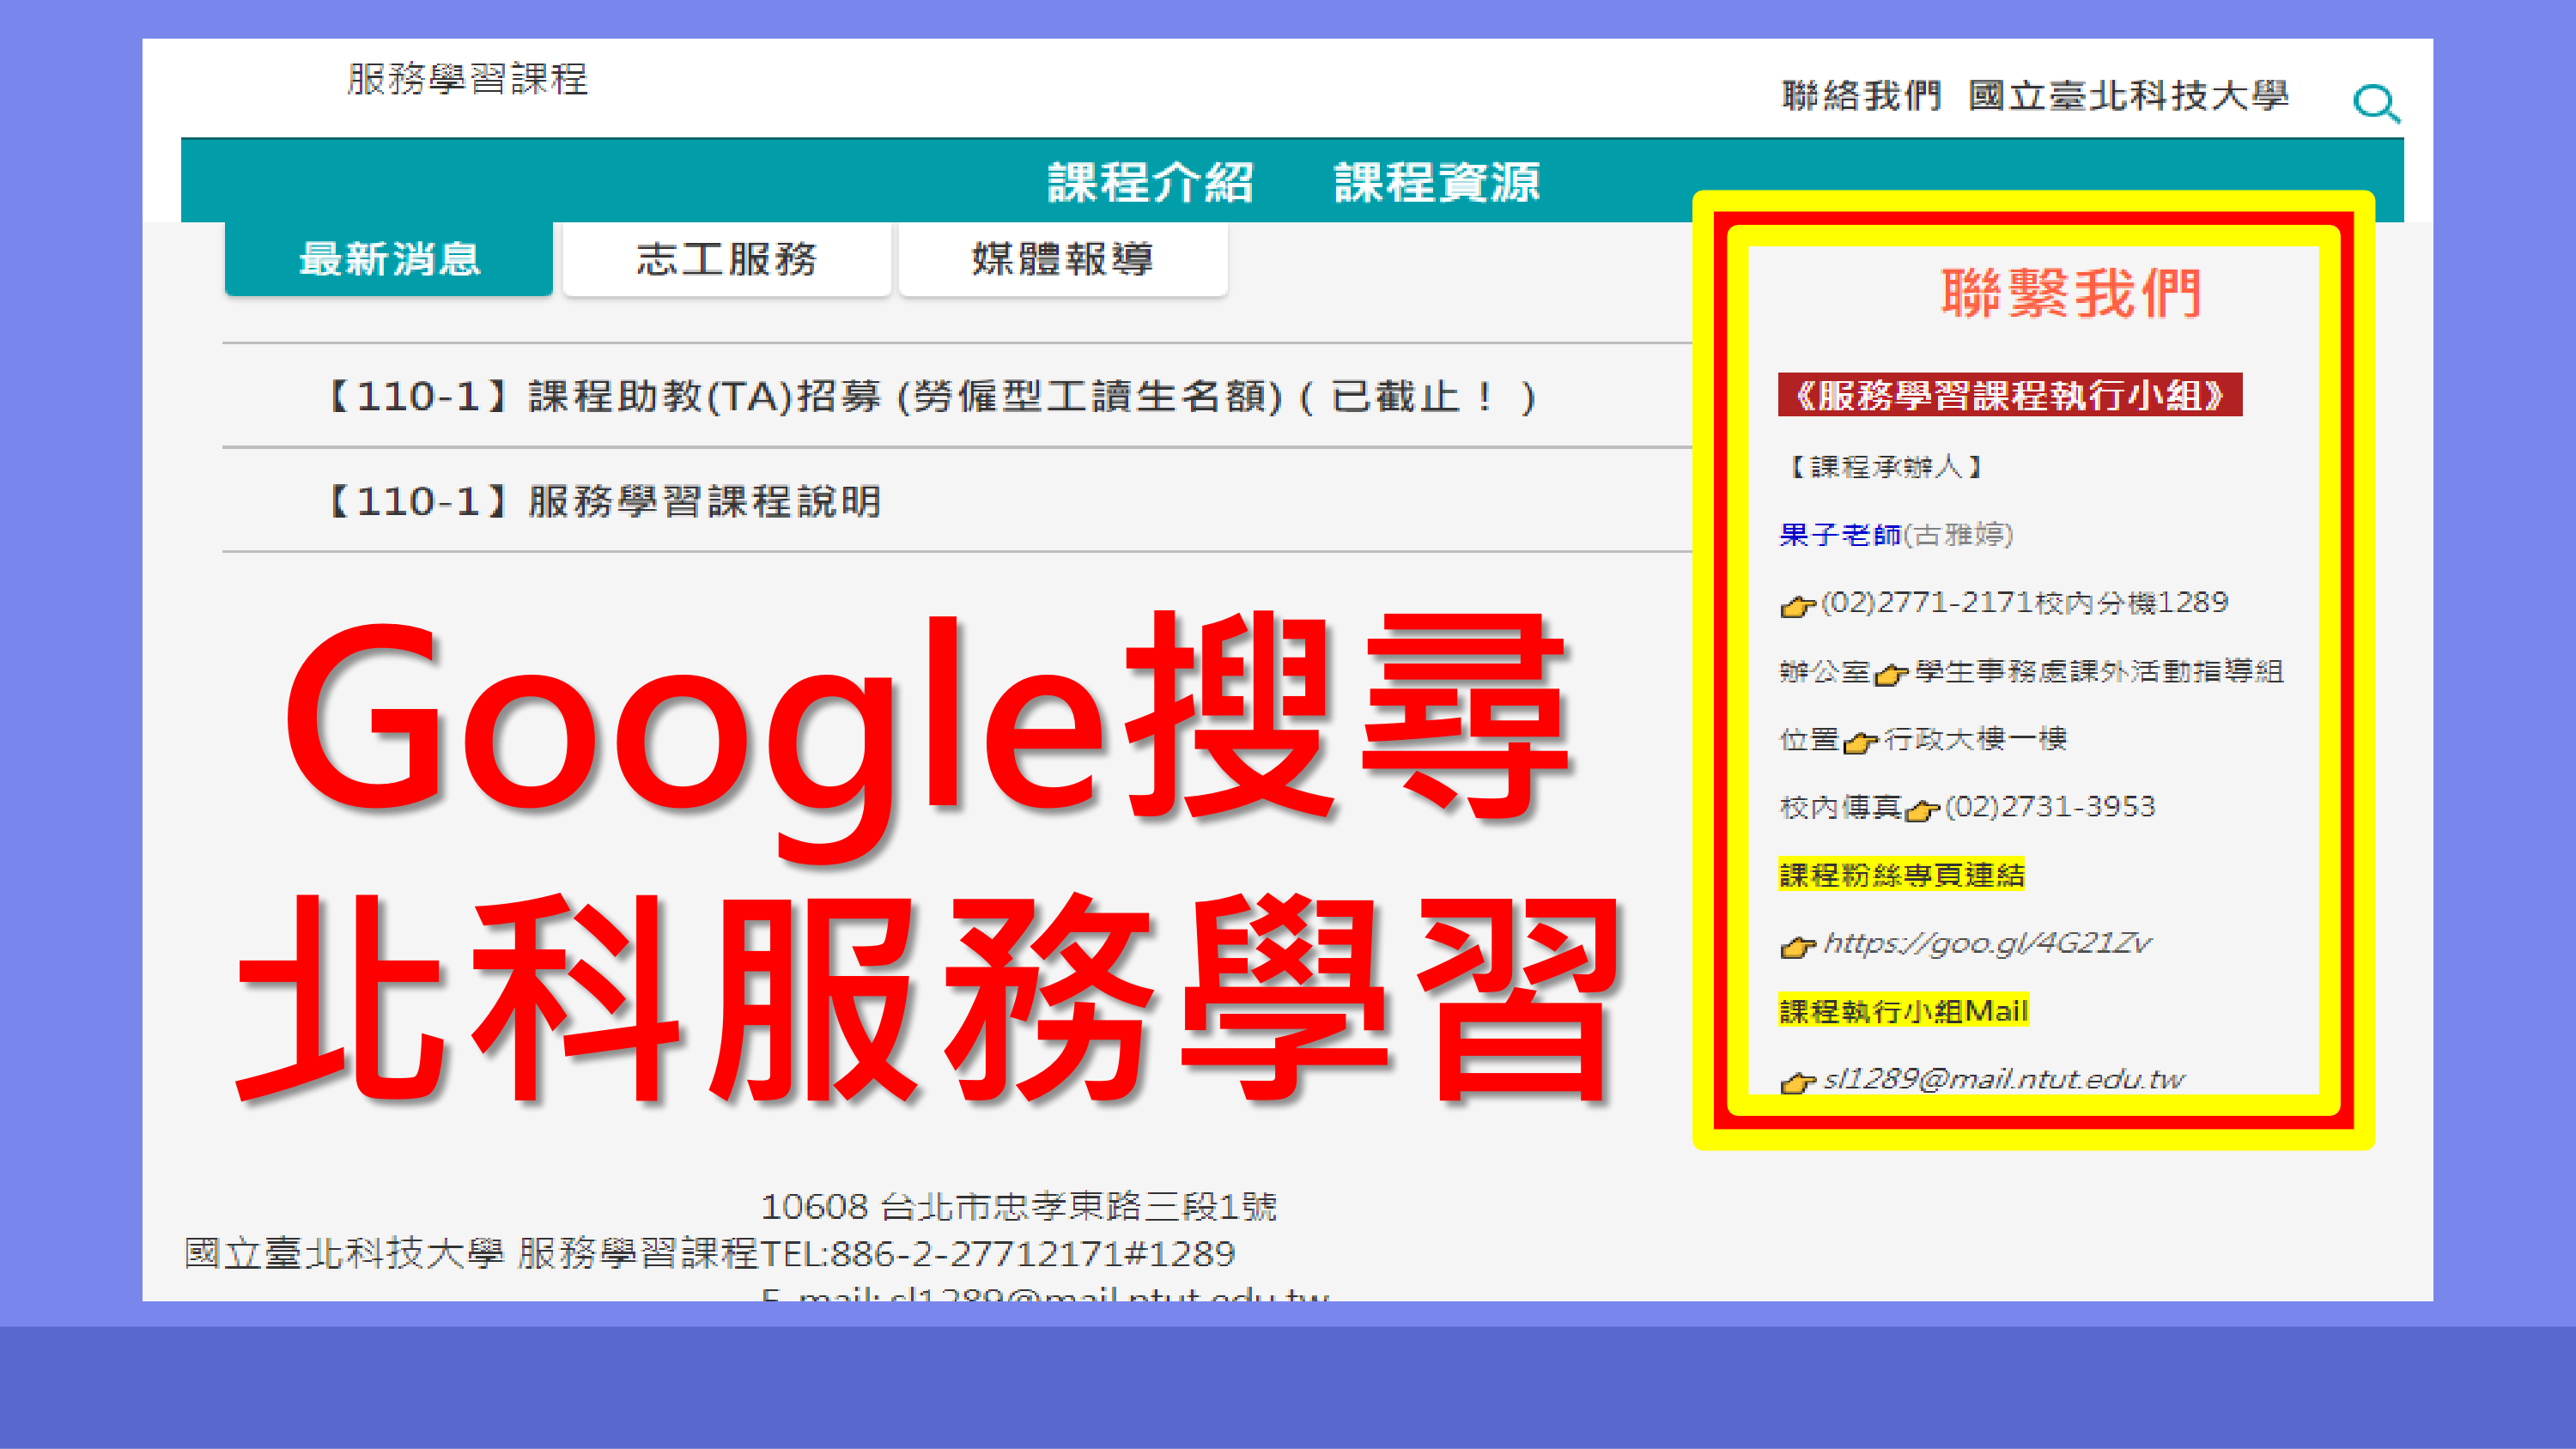Switch to the 志工服務 tab
The width and height of the screenshot is (2576, 1449).
click(x=727, y=258)
